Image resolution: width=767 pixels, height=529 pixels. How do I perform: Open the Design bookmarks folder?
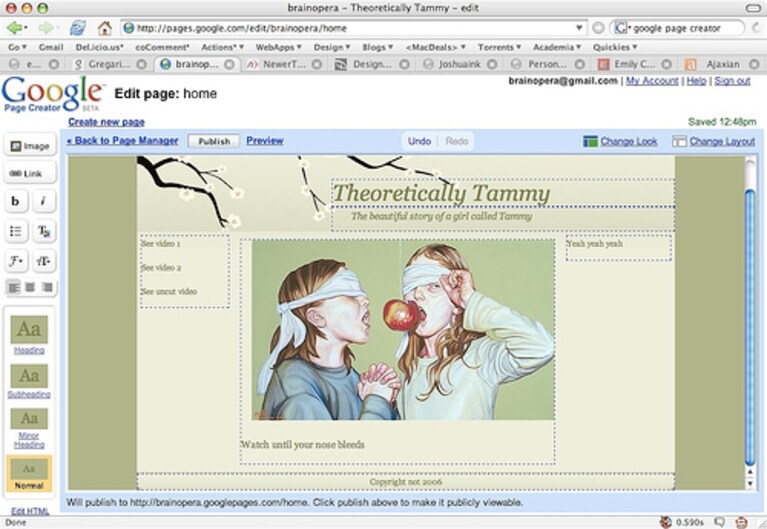(x=332, y=47)
